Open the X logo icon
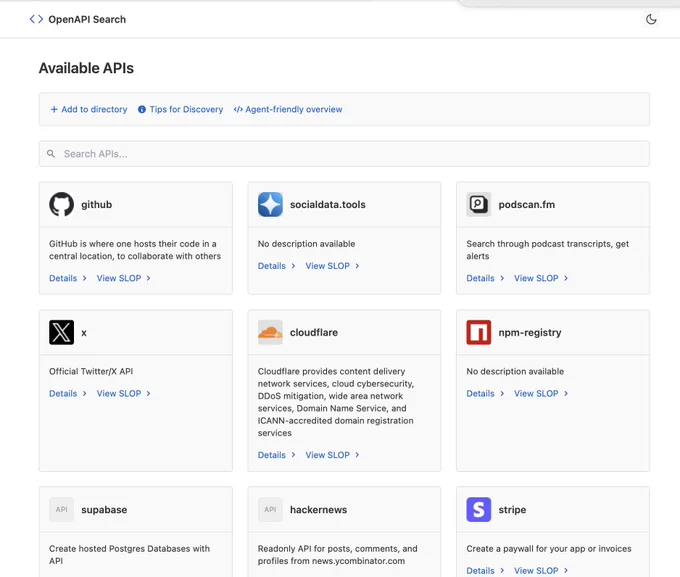 pos(61,332)
